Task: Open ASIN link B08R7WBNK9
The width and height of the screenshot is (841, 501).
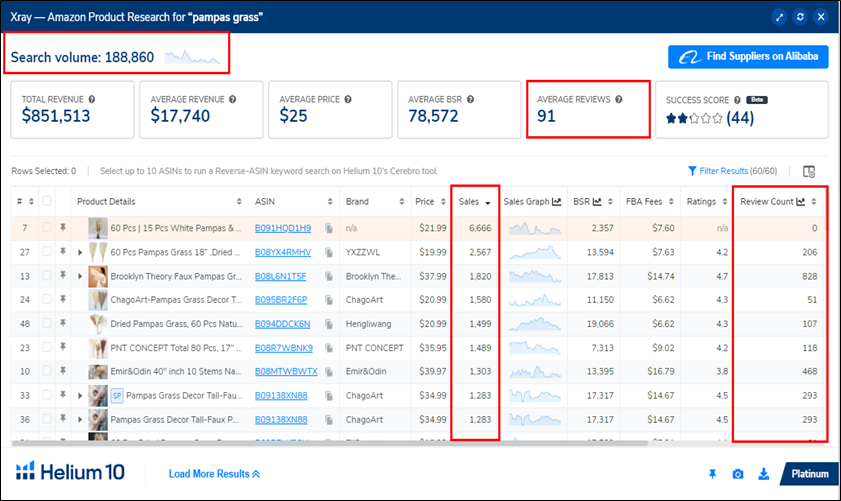Action: [x=284, y=348]
